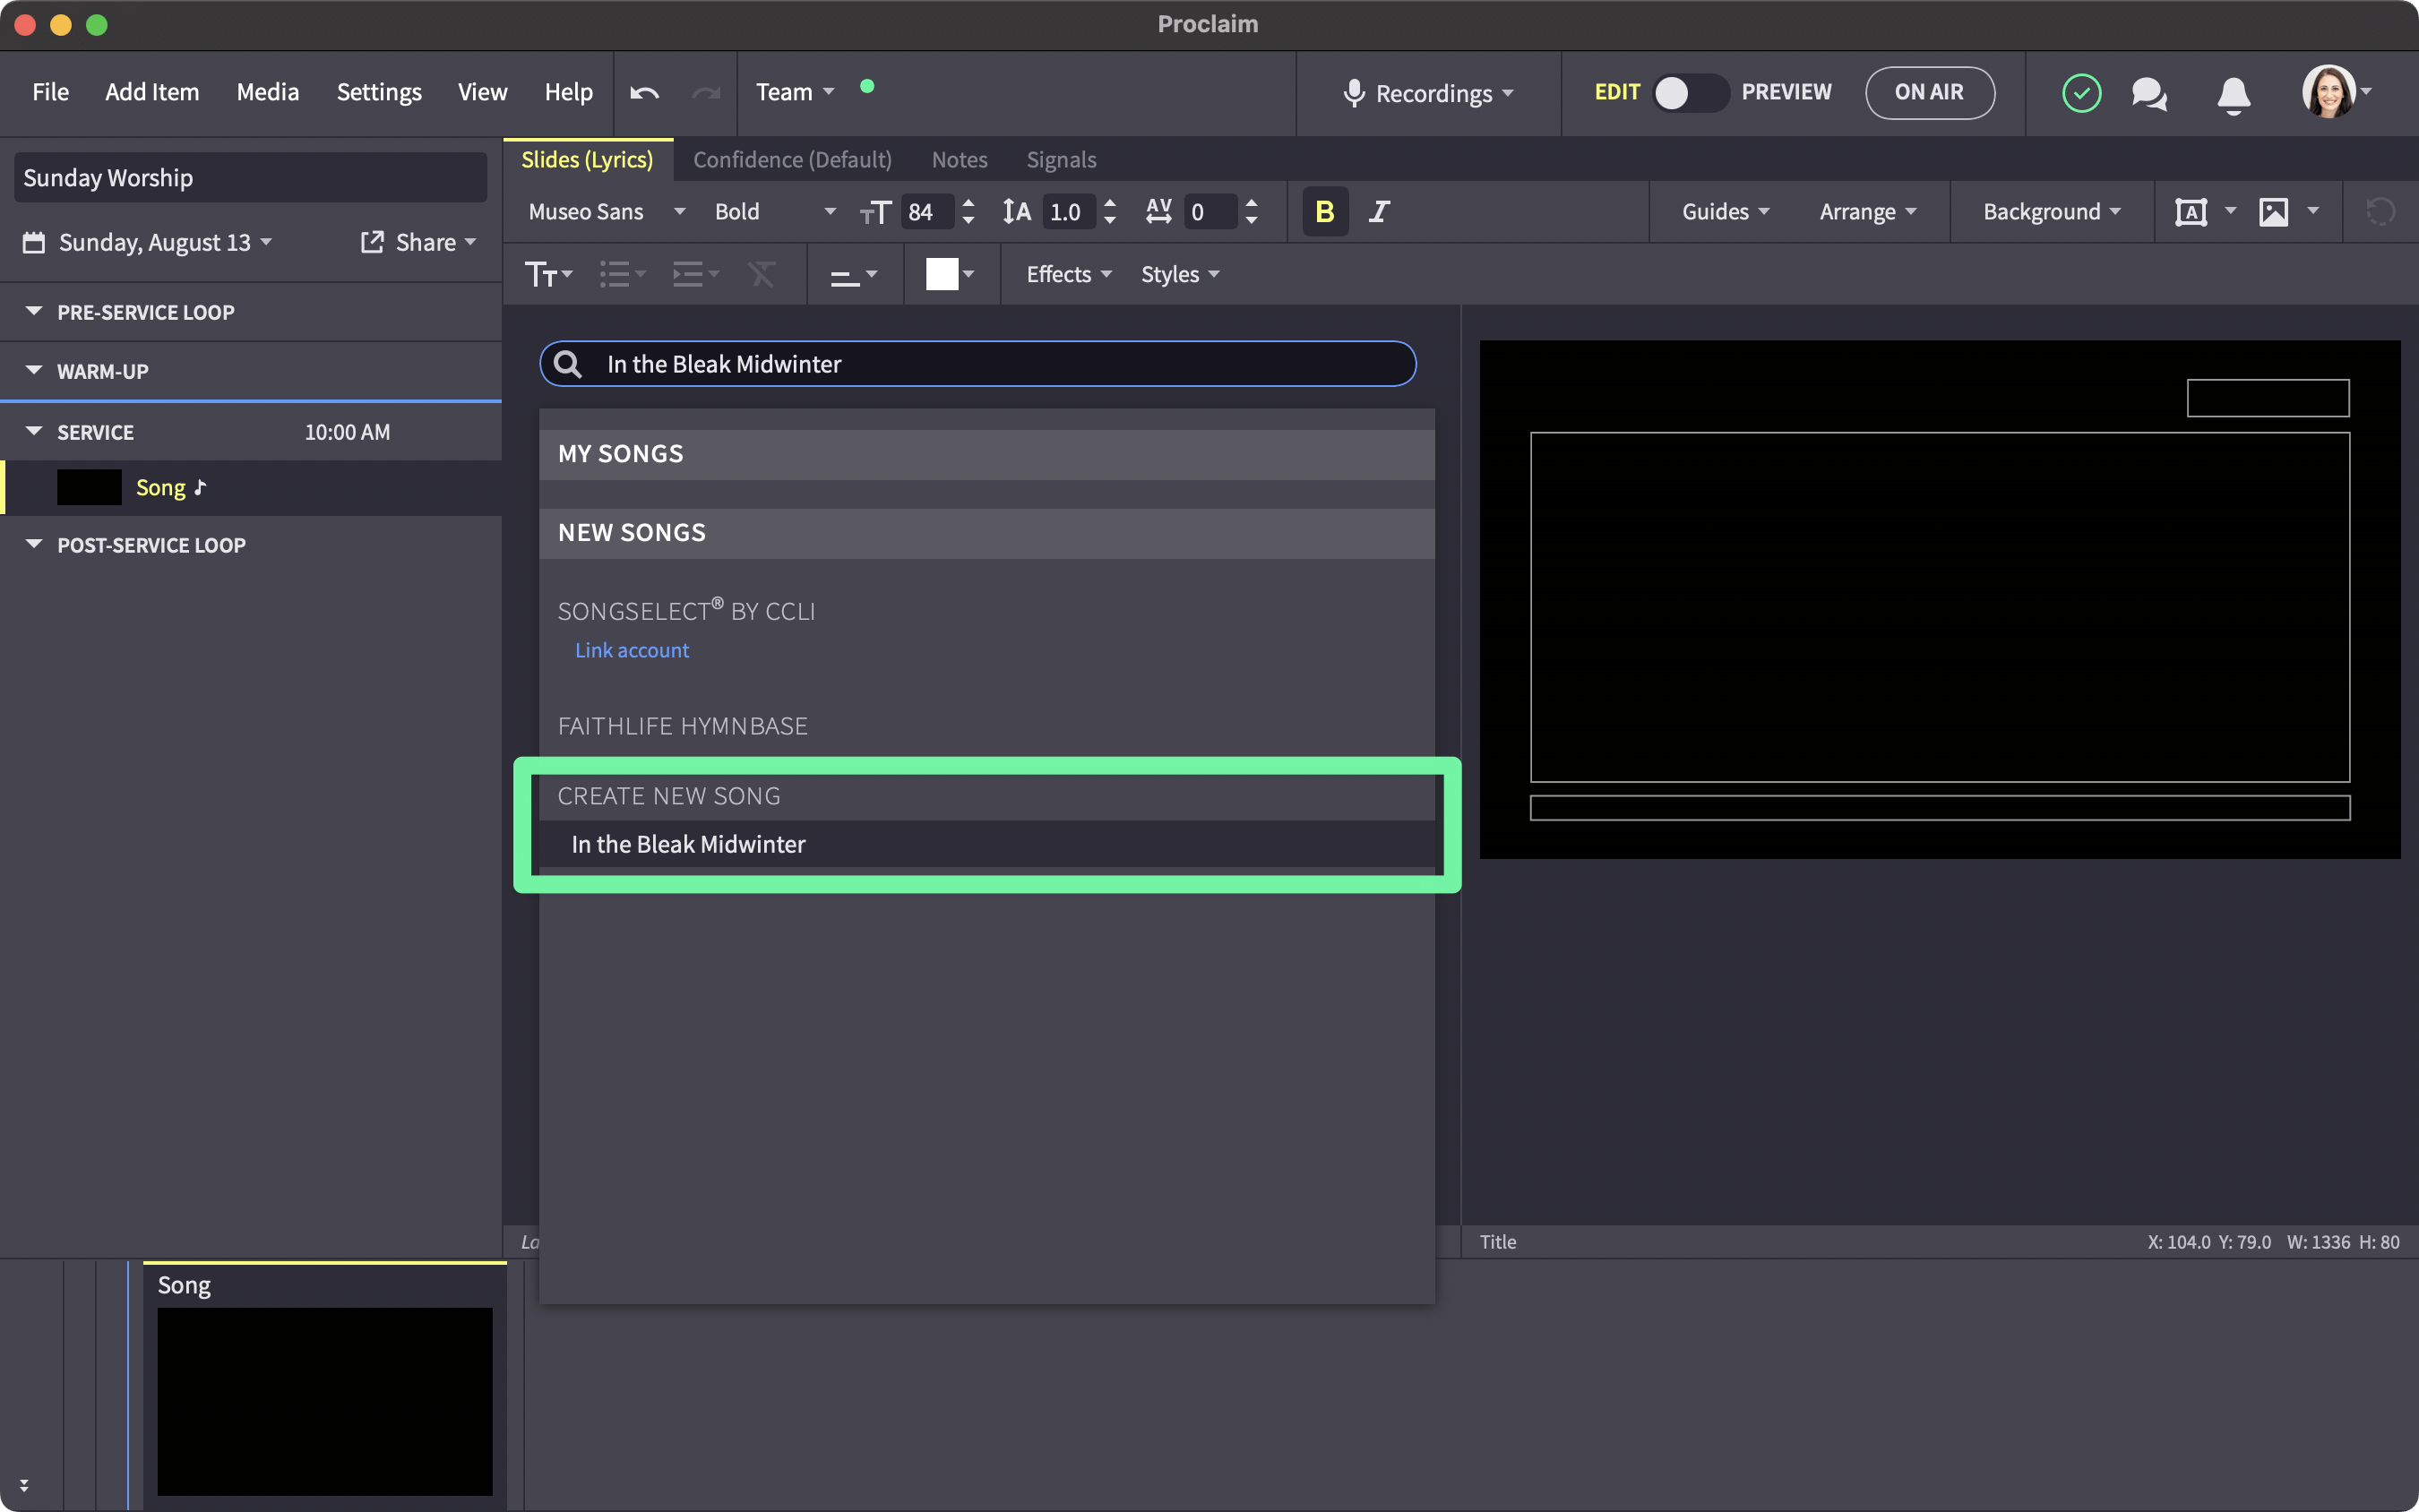The width and height of the screenshot is (2419, 1512).
Task: Click the Share export icon
Action: (372, 242)
